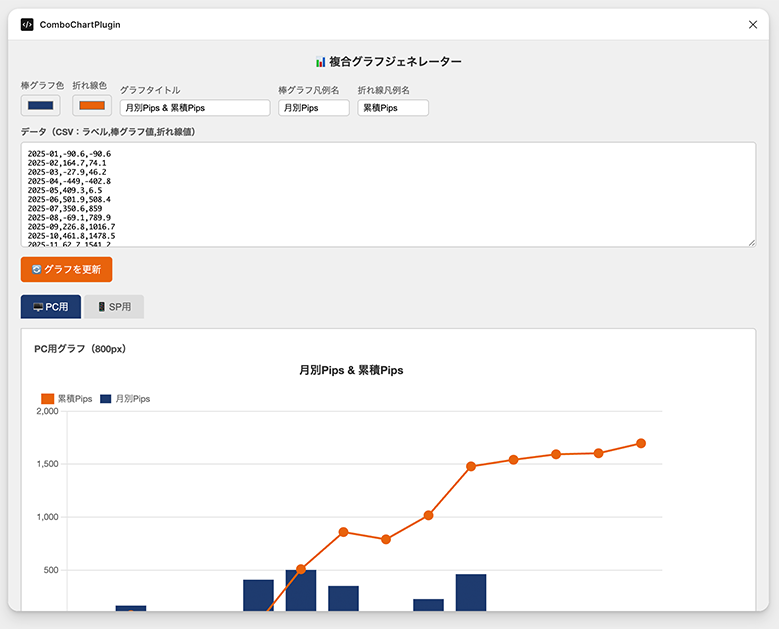This screenshot has width=779, height=629.
Task: Click the ComboChartPlugin code icon
Action: click(x=27, y=24)
